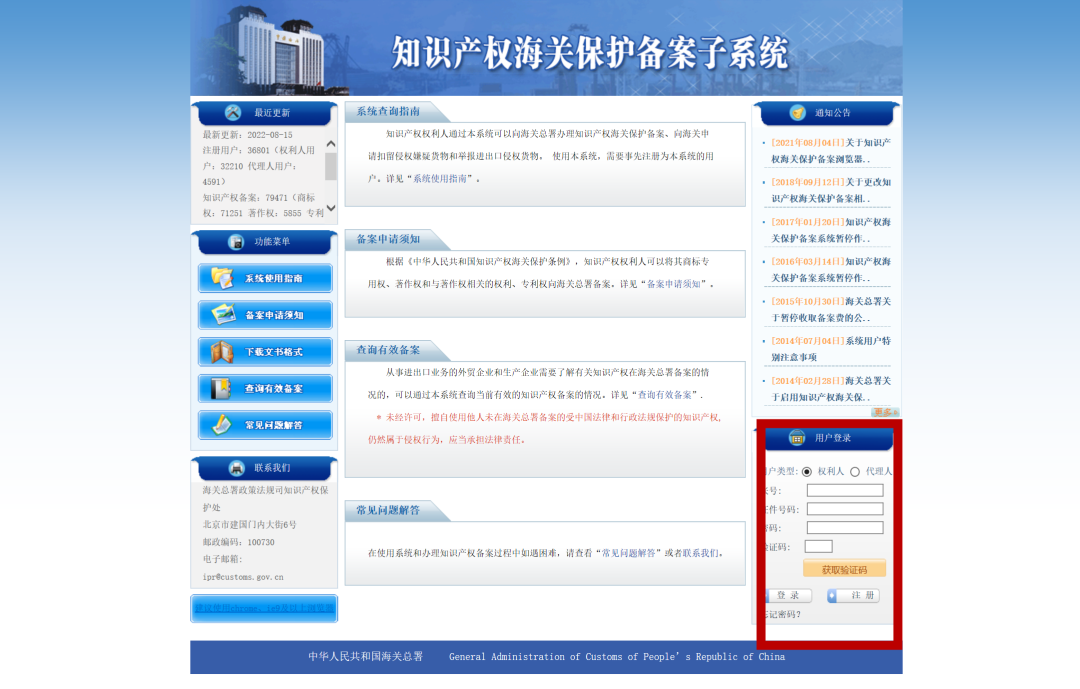This screenshot has width=1080, height=689.
Task: Open 备案申请须知 menu item
Action: [x=265, y=315]
